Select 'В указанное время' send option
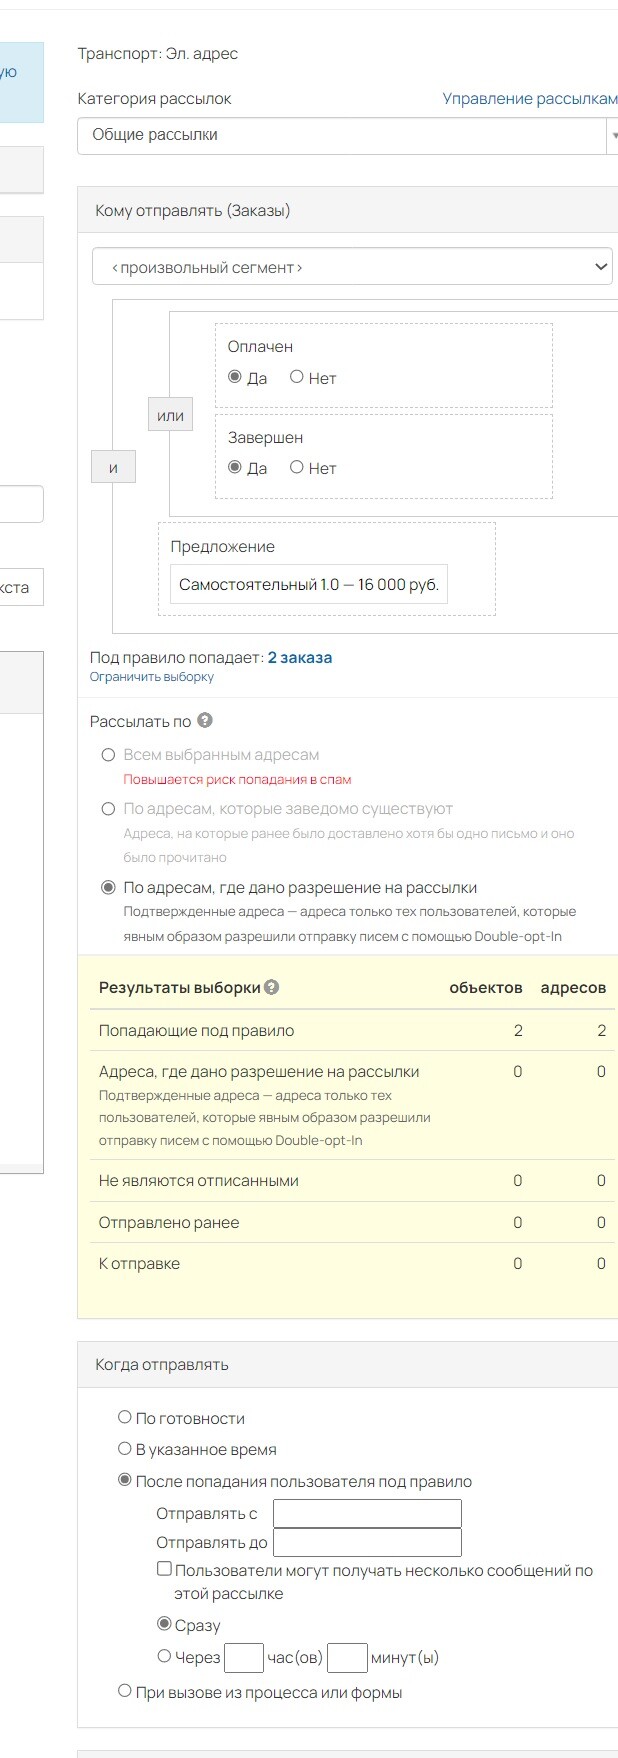 click(125, 1448)
